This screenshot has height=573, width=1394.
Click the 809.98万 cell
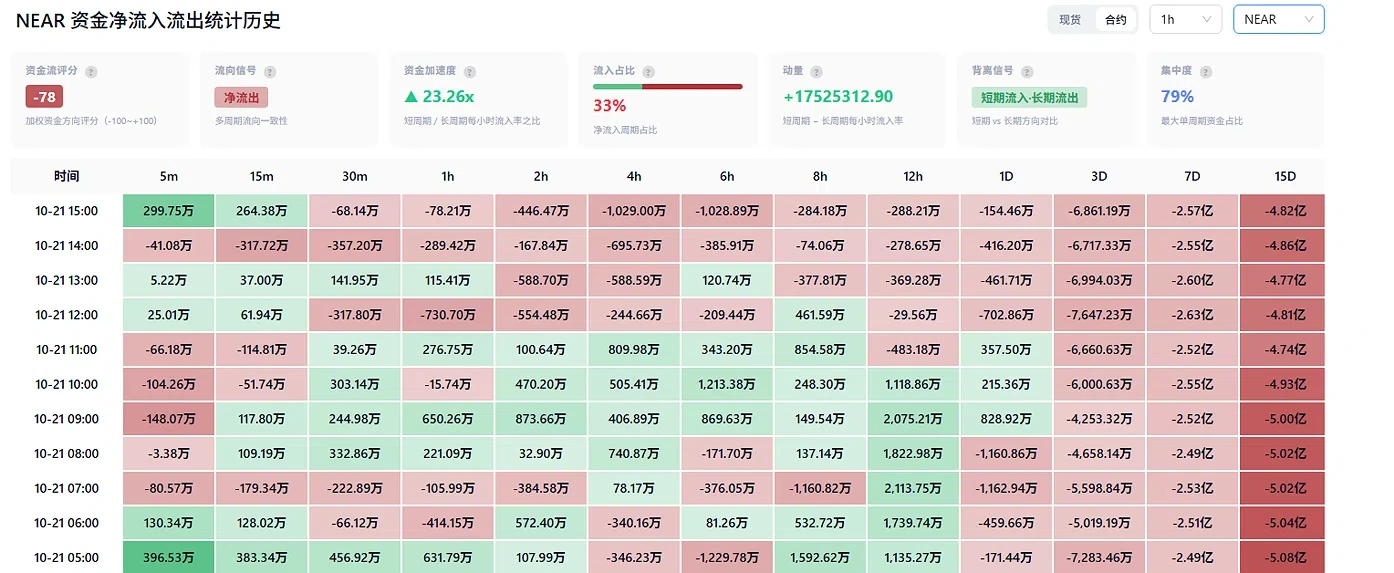click(633, 349)
